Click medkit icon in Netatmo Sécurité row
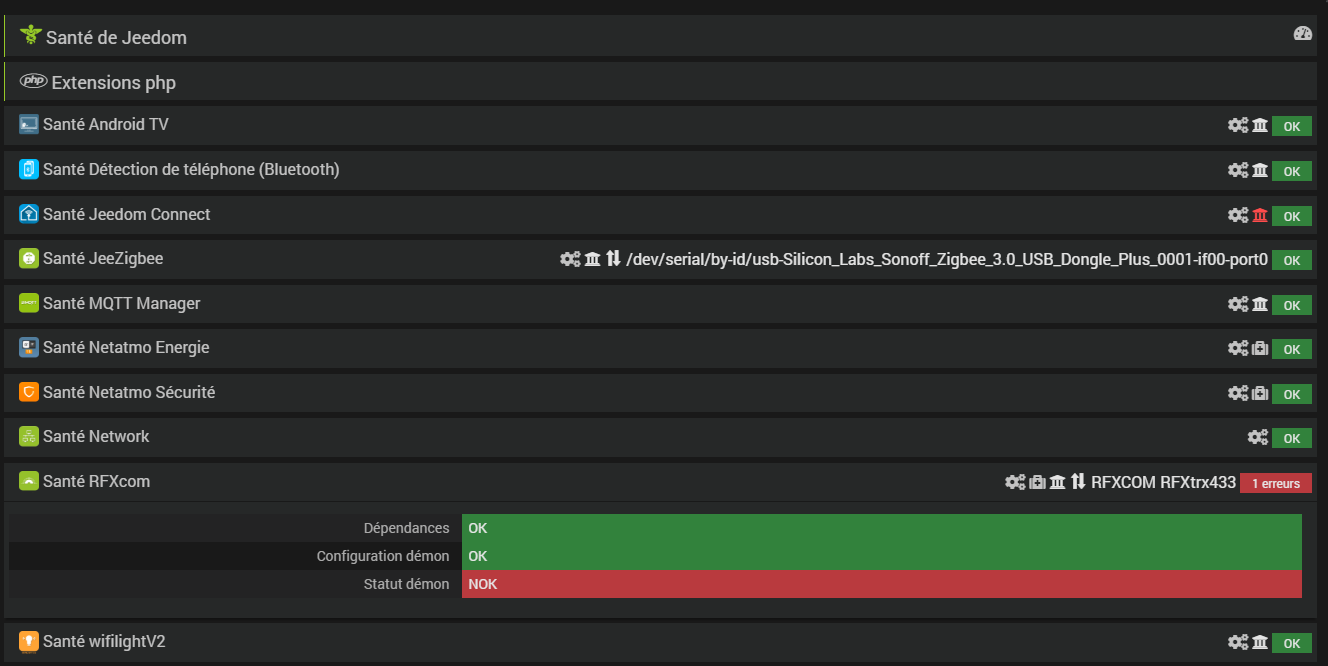The width and height of the screenshot is (1328, 666). pos(1260,393)
